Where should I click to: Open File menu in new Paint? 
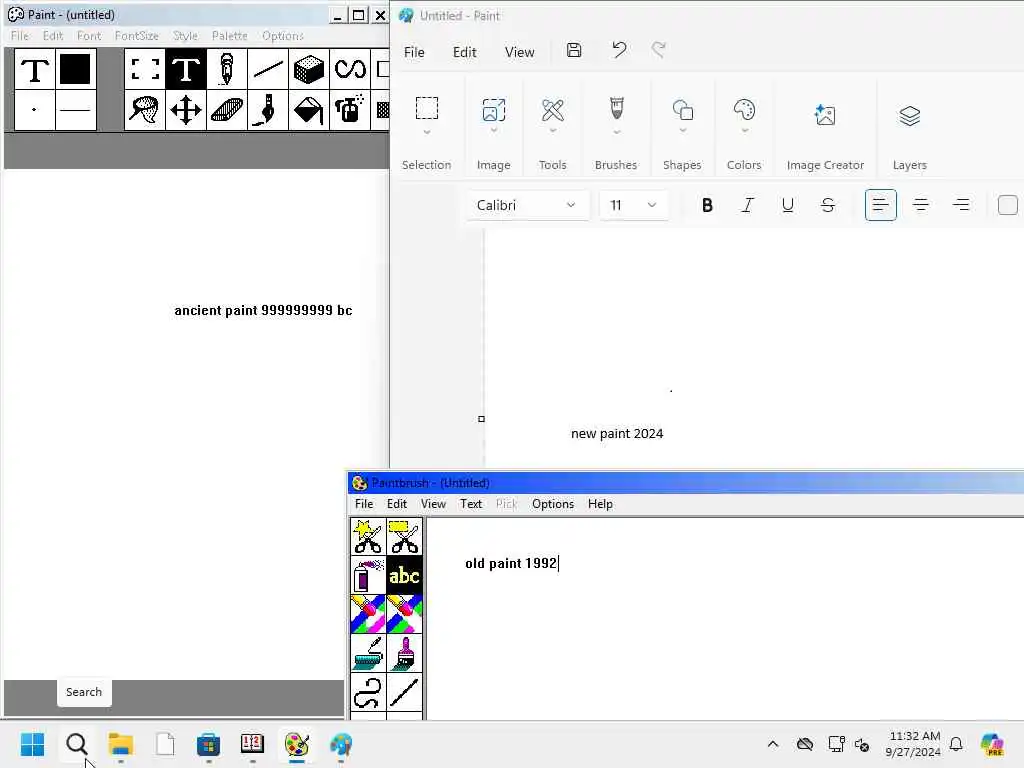pyautogui.click(x=414, y=52)
